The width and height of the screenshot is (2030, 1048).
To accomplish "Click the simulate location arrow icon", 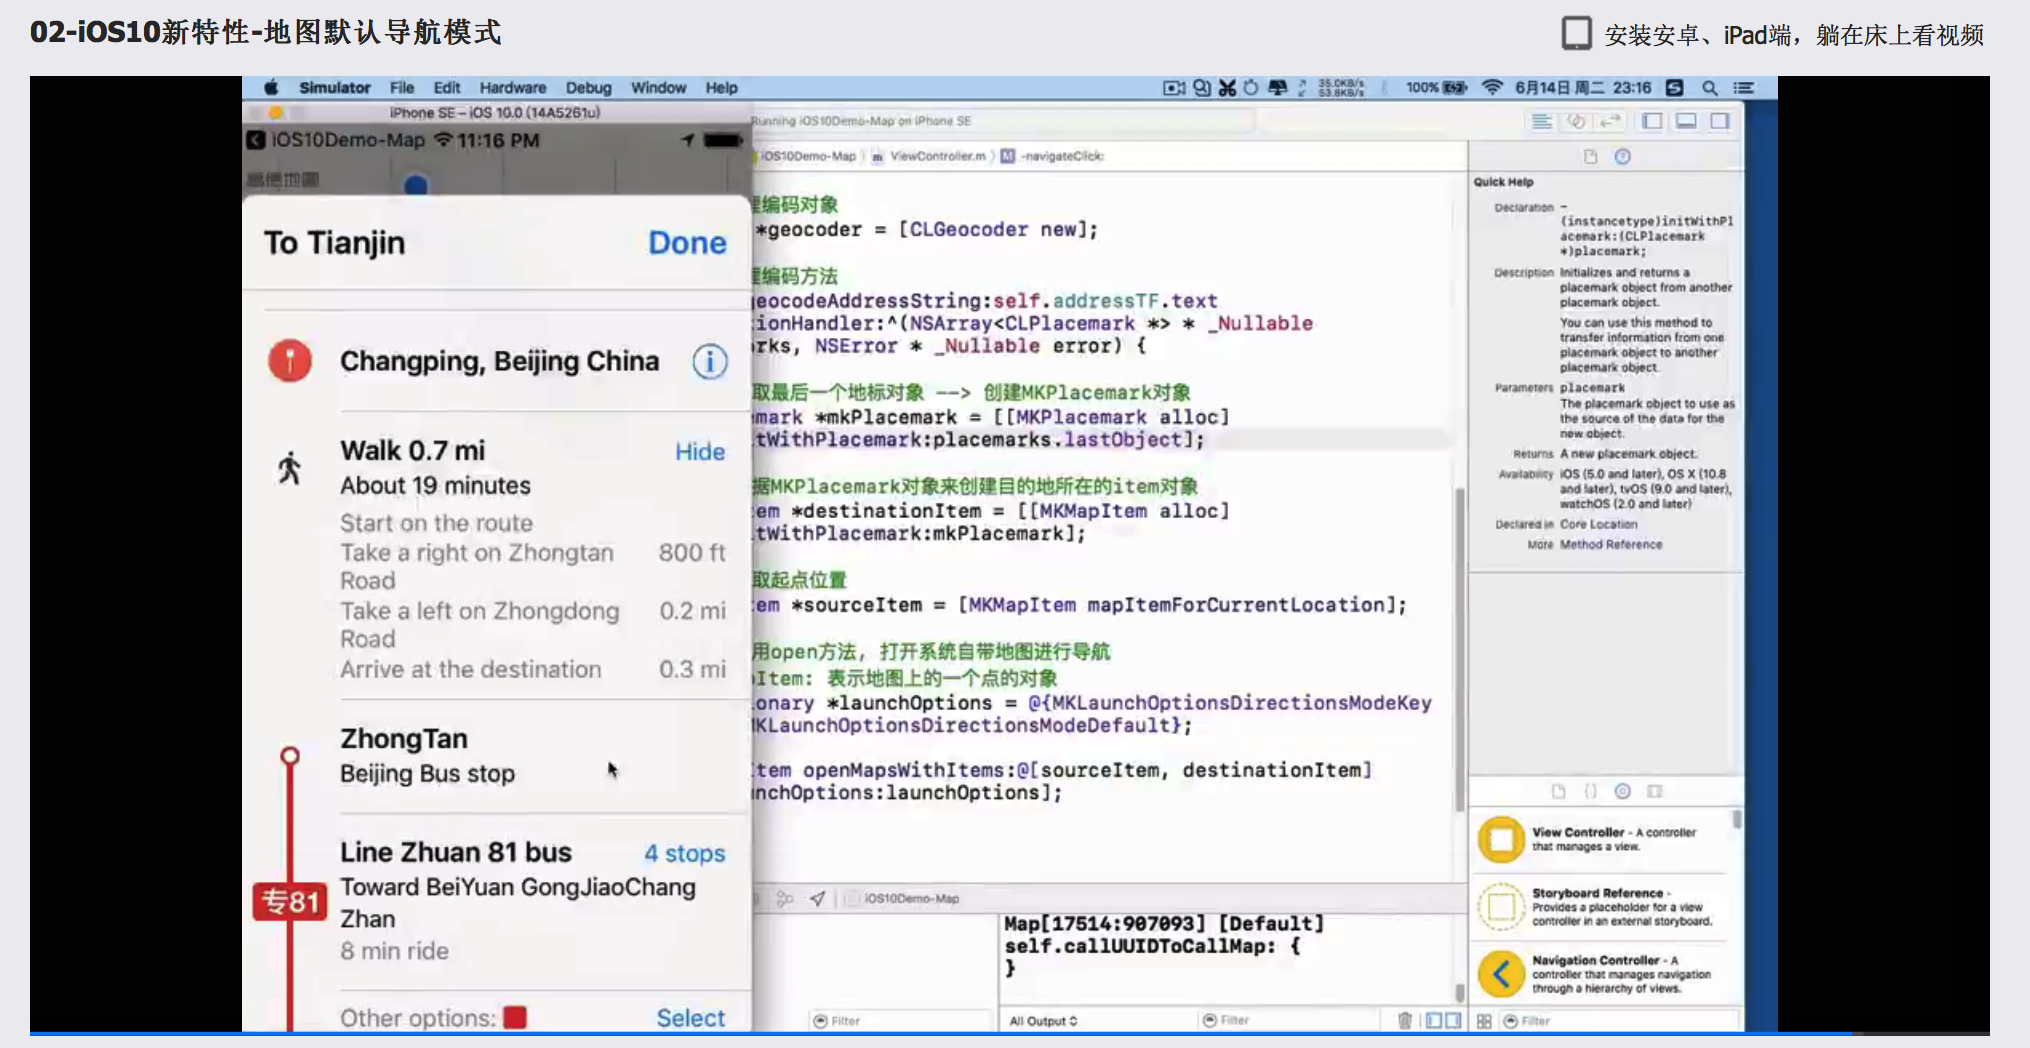I will pos(818,898).
